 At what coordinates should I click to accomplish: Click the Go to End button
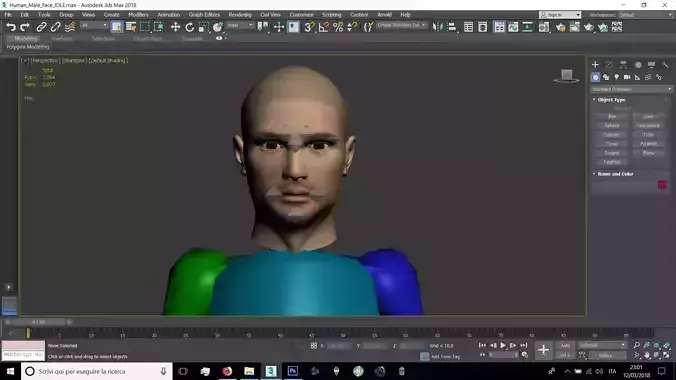coord(523,345)
